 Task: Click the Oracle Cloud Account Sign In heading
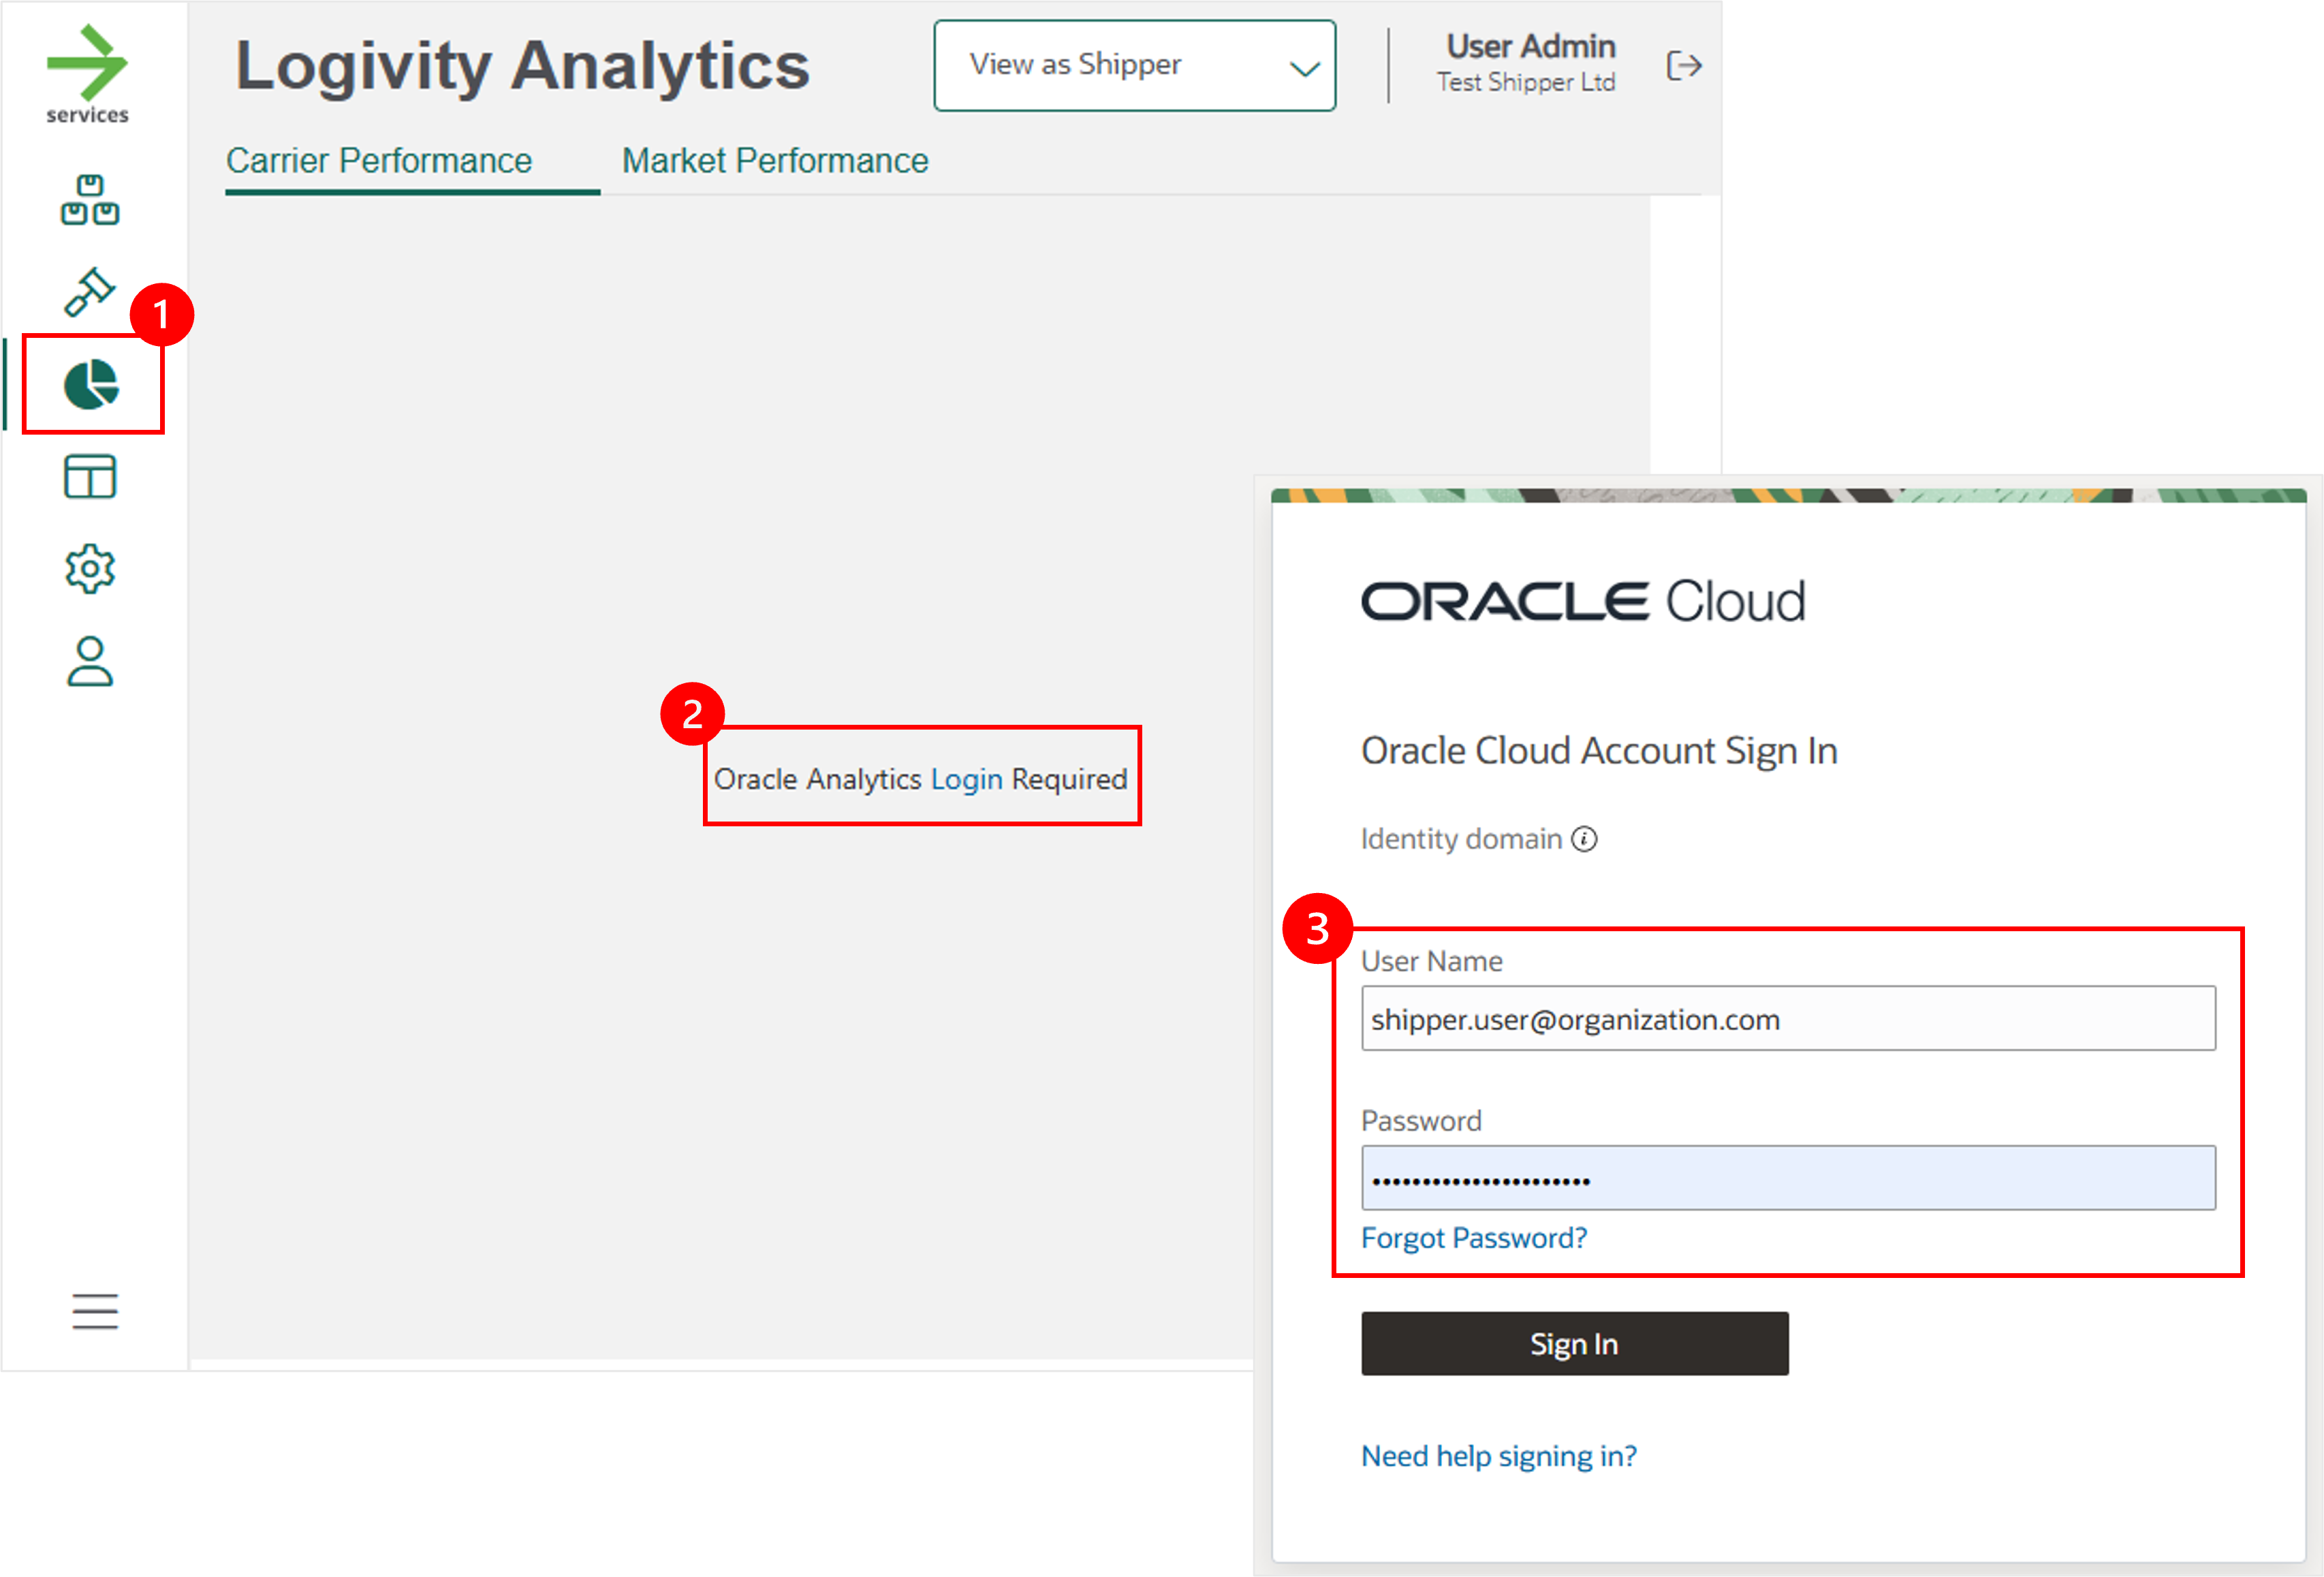(x=1599, y=751)
